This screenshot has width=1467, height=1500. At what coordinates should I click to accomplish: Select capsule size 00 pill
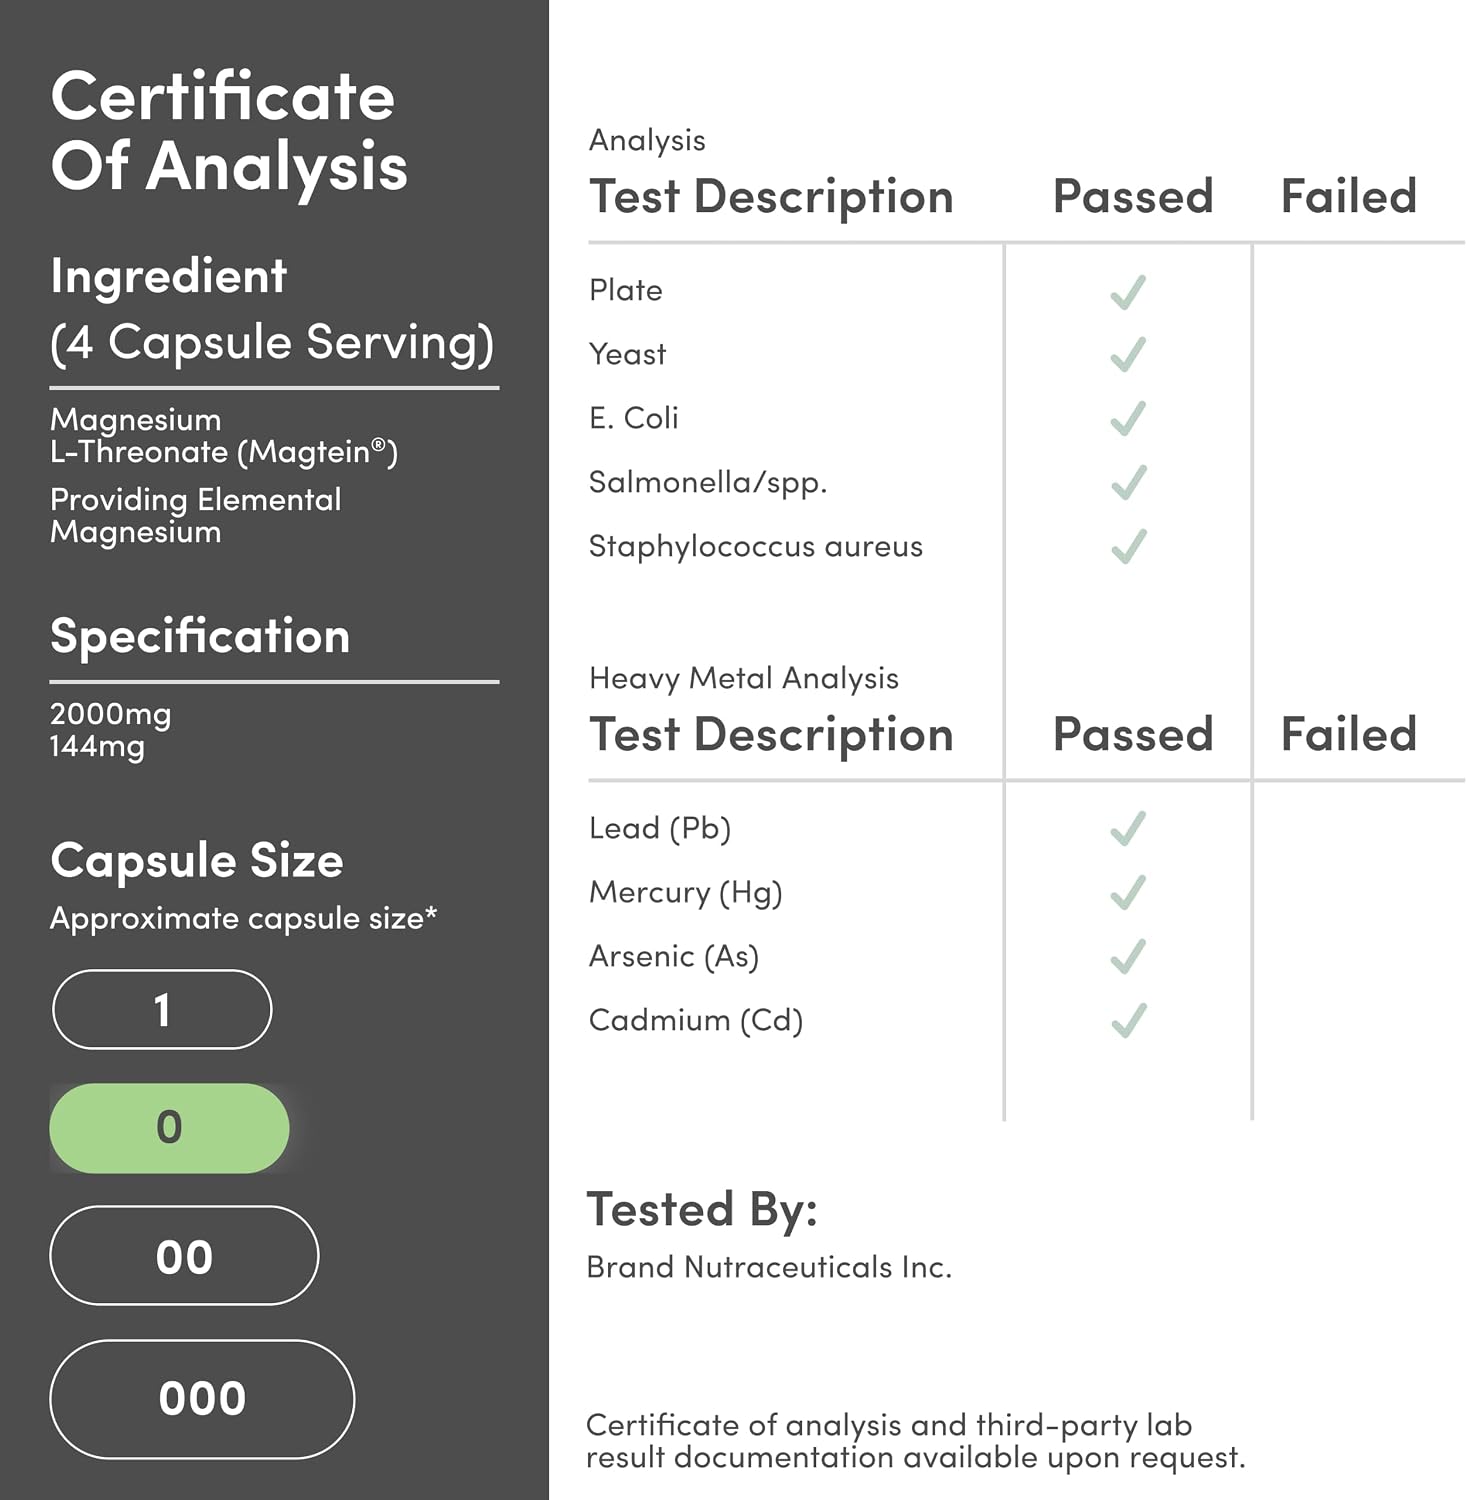[x=184, y=1256]
